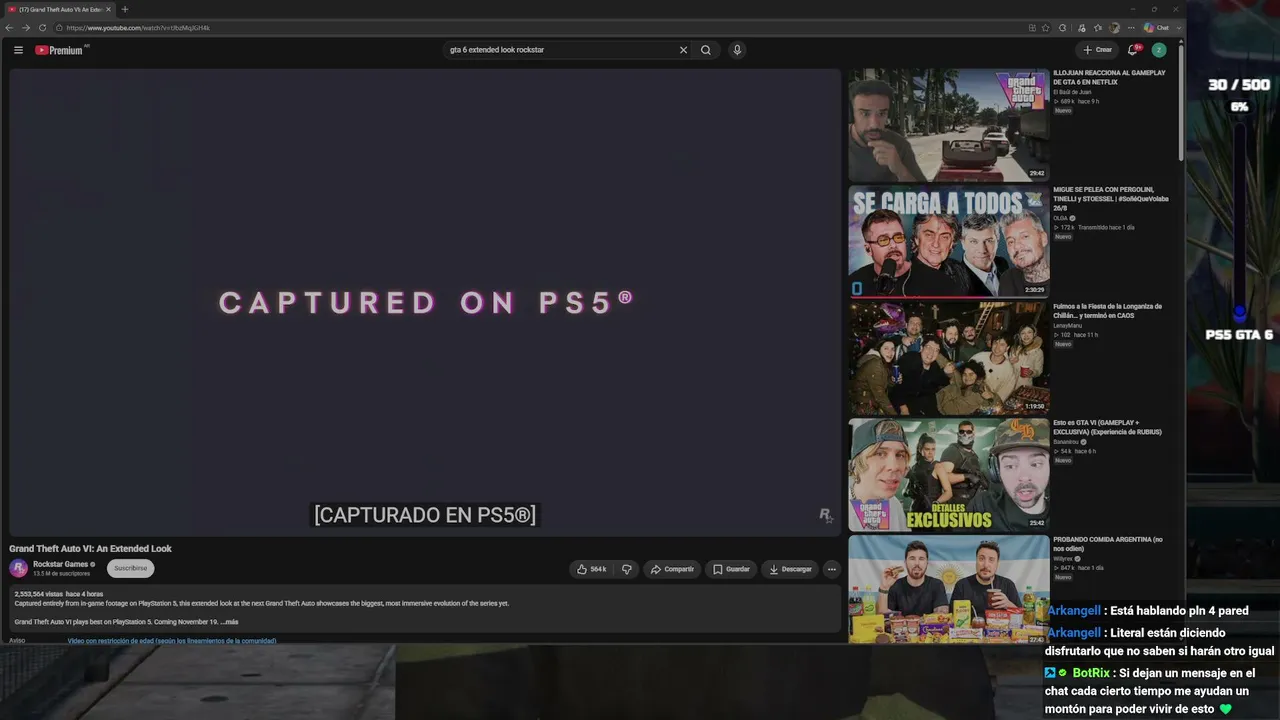Click the video player showing Captured on PS5

click(x=425, y=302)
